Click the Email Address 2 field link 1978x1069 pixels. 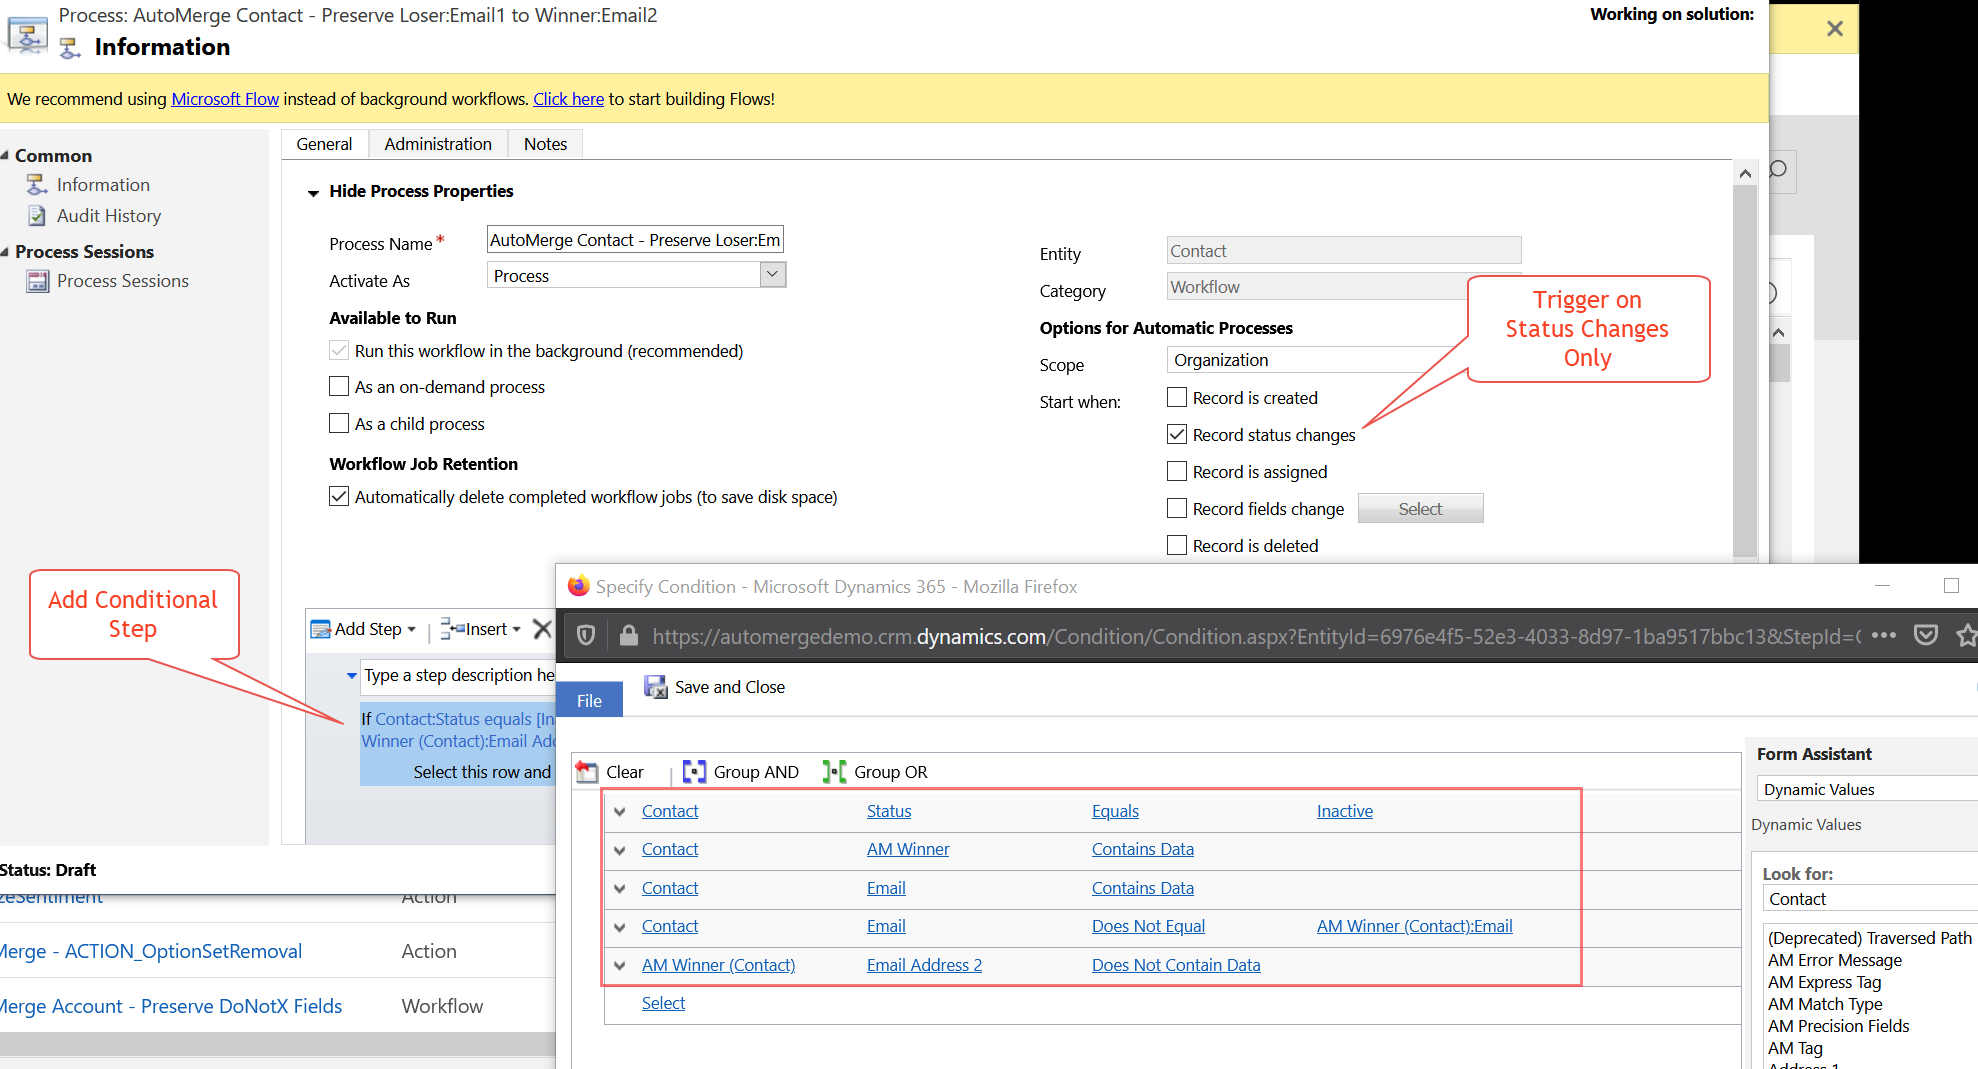click(924, 965)
